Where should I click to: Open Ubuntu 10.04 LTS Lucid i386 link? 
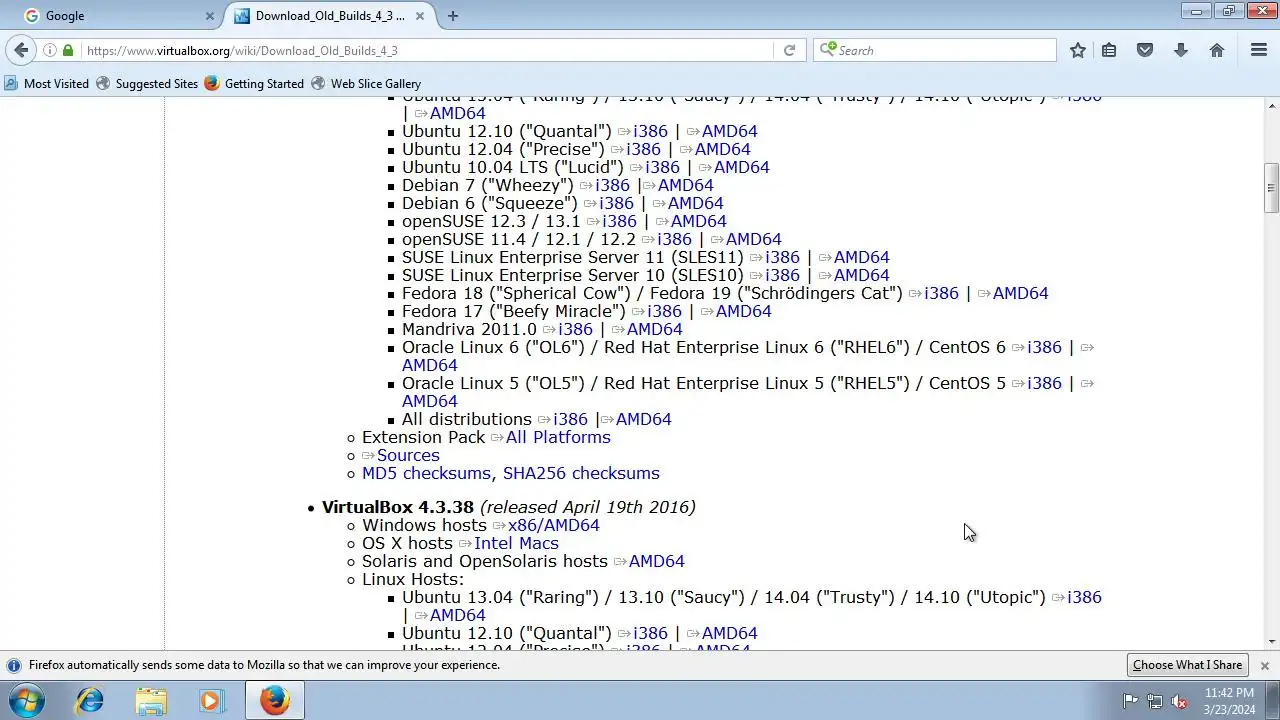tap(662, 167)
